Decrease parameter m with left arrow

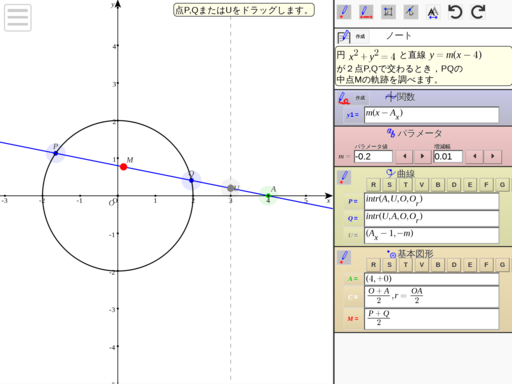405,156
